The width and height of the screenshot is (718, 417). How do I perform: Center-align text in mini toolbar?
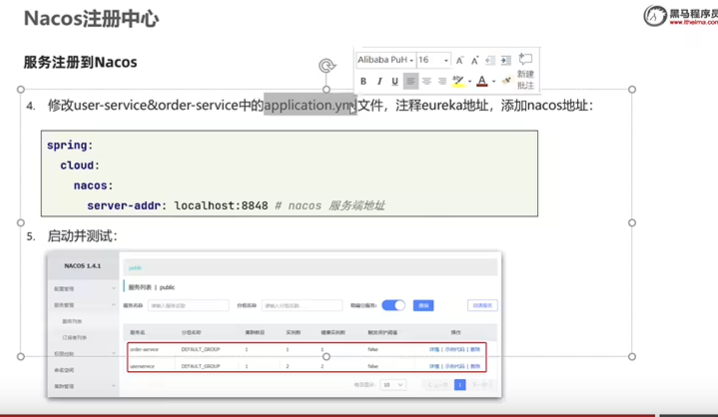coord(426,81)
